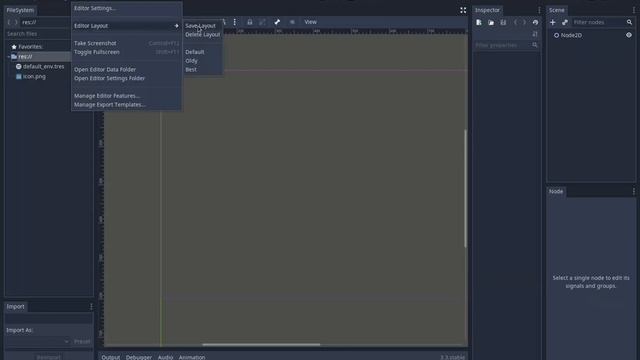Click the res:// path field
Viewport: 640px width, 360px height.
(x=46, y=22)
